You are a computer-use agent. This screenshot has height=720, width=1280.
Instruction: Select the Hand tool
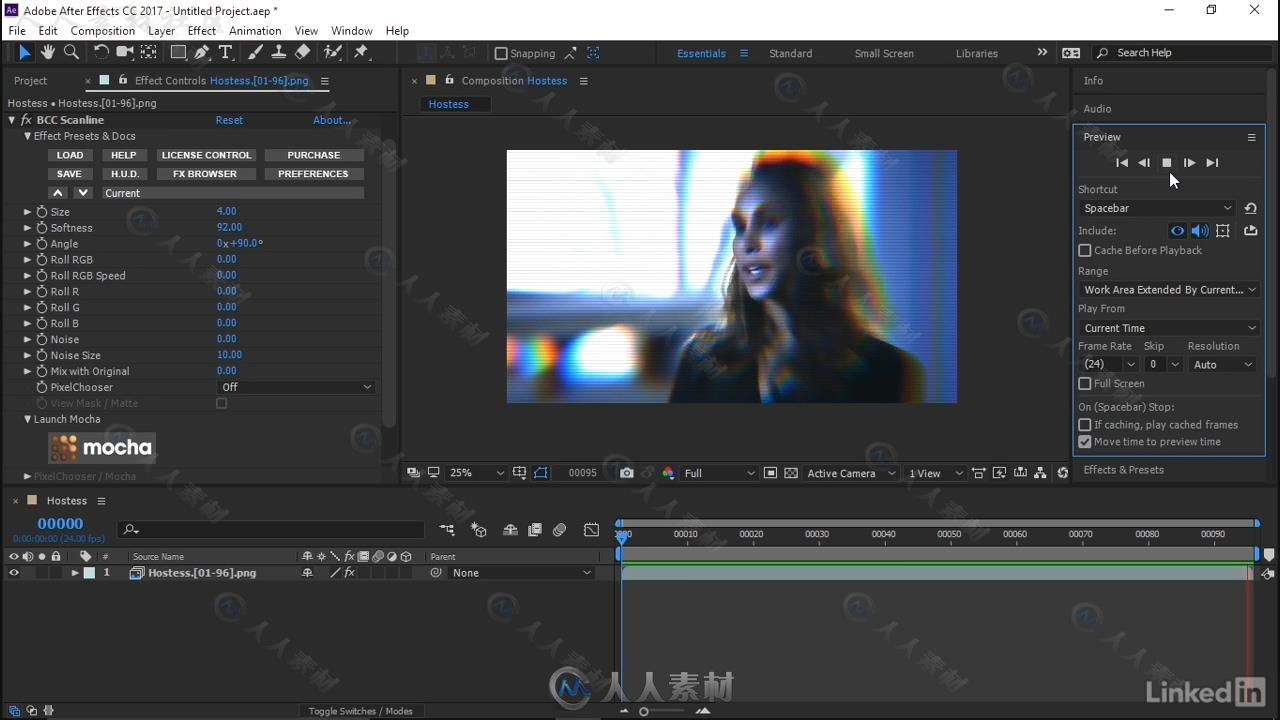point(48,52)
